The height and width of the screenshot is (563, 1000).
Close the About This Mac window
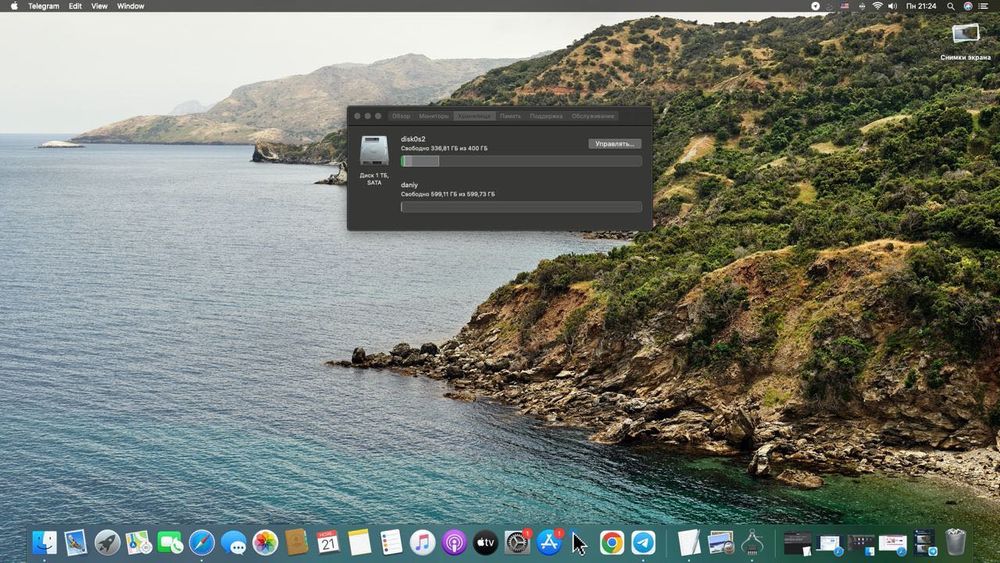click(x=357, y=116)
